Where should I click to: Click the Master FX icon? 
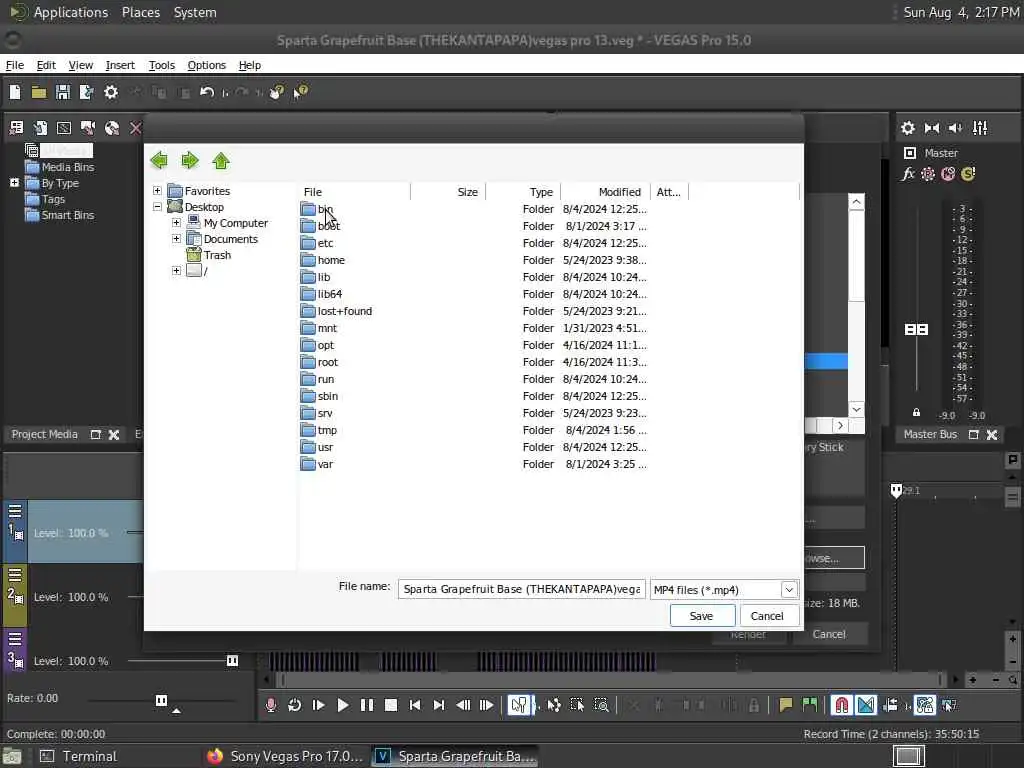click(908, 174)
